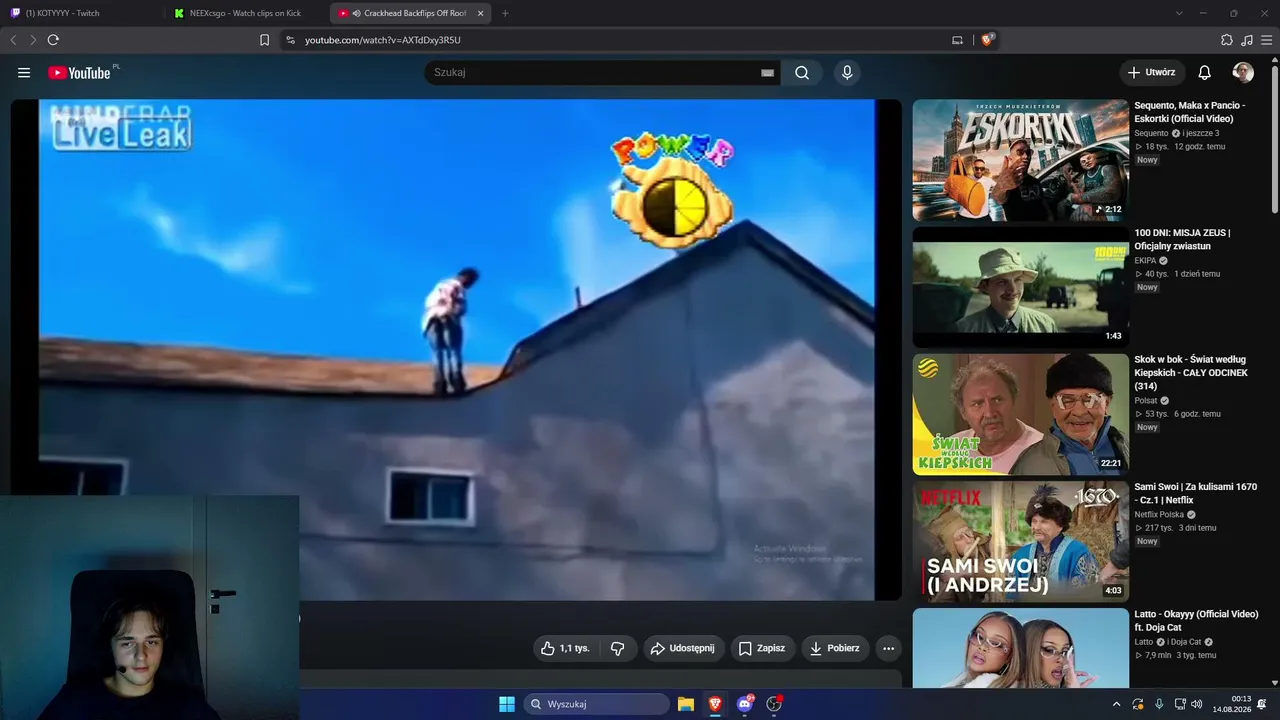Go to the YouTube home logo
Screen dimensions: 1280x720
tap(79, 73)
